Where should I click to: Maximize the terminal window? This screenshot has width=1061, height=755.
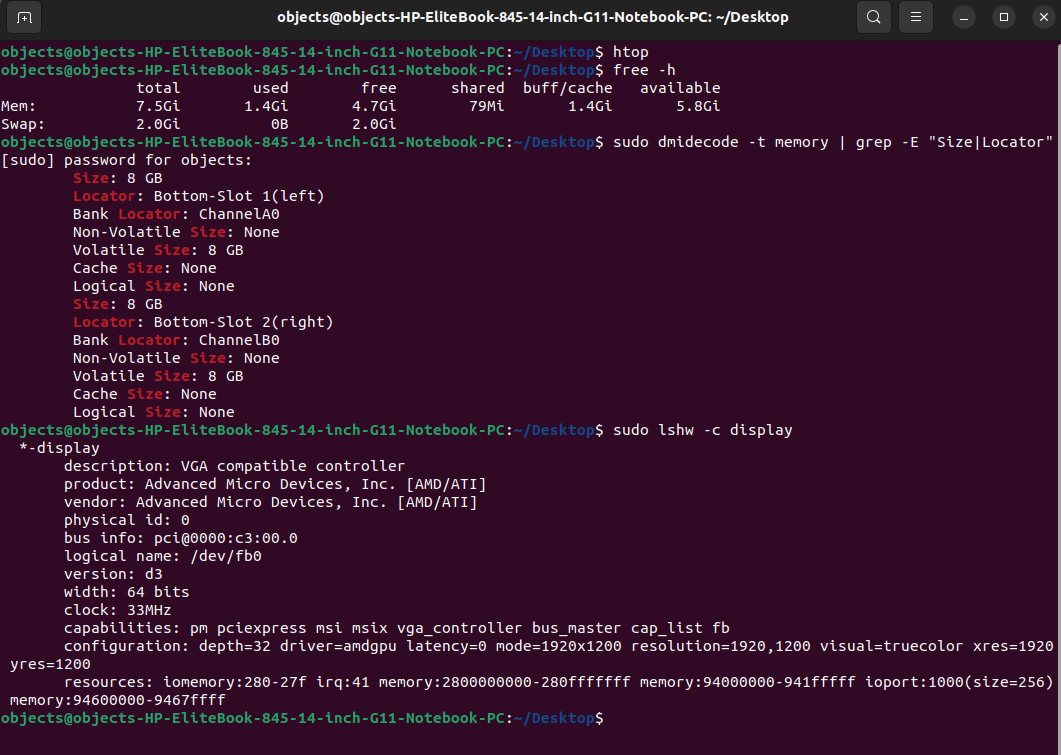point(1004,17)
